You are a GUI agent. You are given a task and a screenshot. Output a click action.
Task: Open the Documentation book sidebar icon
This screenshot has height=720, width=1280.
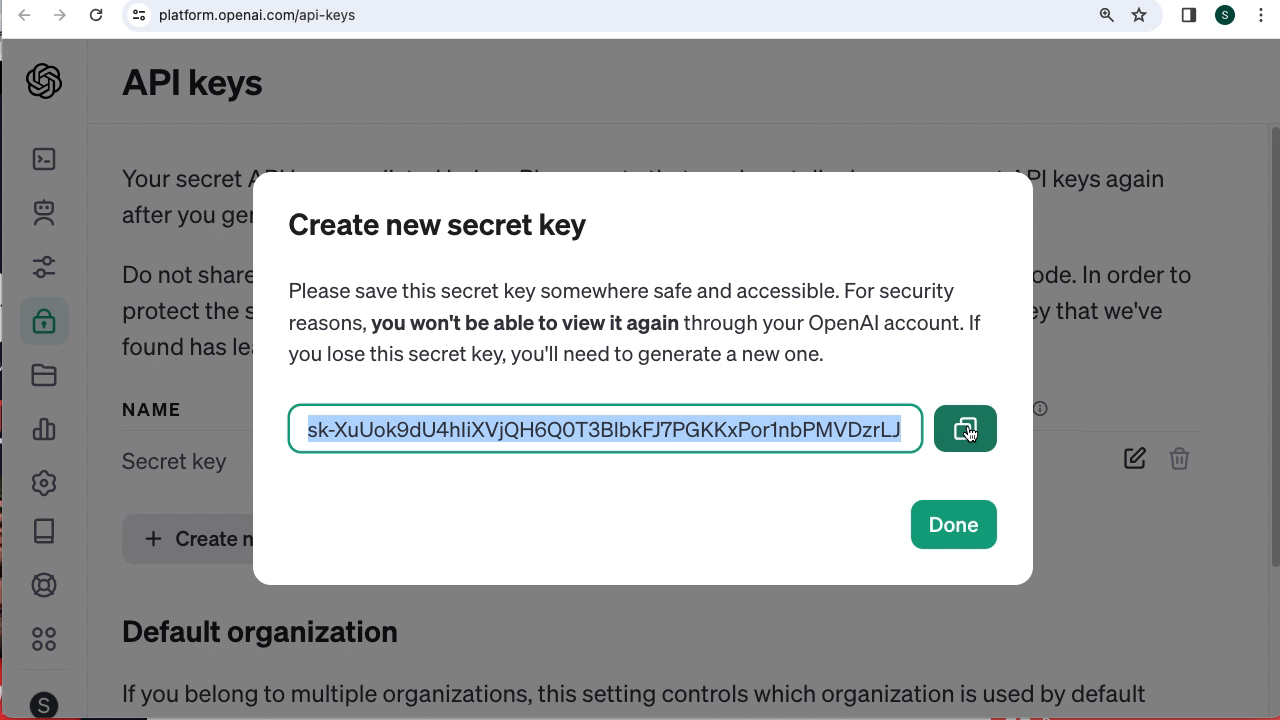pyautogui.click(x=44, y=531)
